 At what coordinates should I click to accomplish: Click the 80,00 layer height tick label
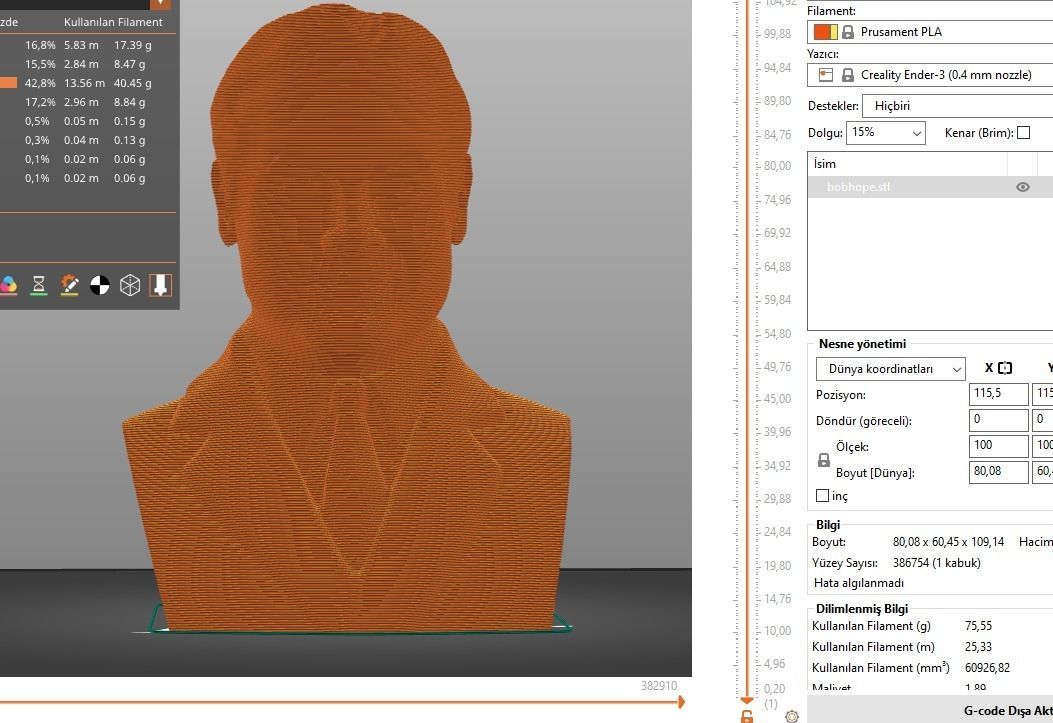777,166
